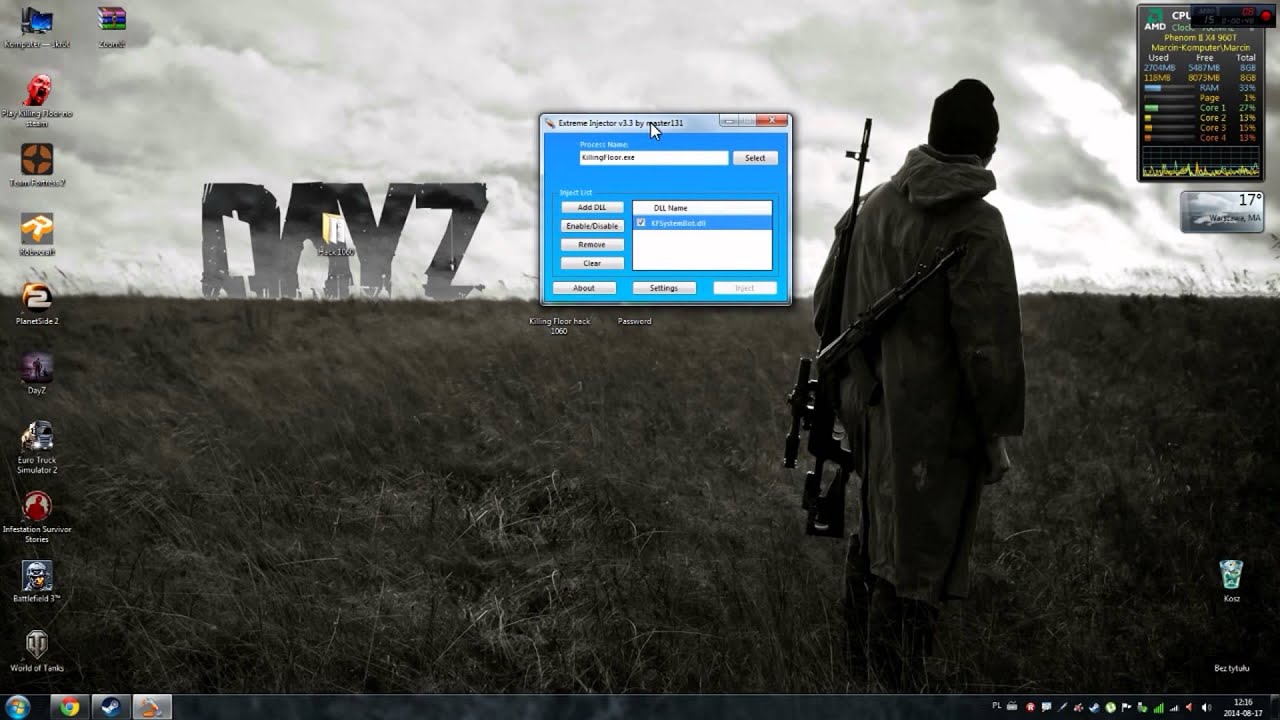Click the PL language indicator
Image resolution: width=1280 pixels, height=720 pixels.
coord(997,706)
